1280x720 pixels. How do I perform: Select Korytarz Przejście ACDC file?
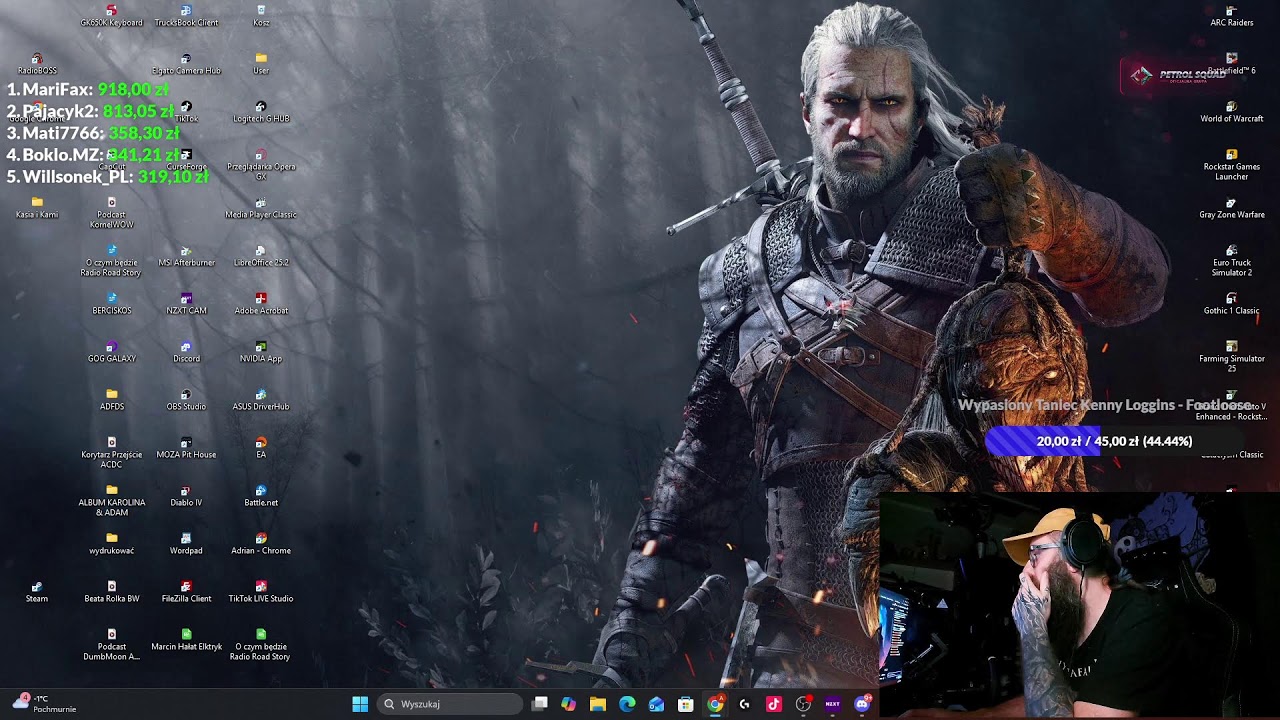tap(111, 453)
